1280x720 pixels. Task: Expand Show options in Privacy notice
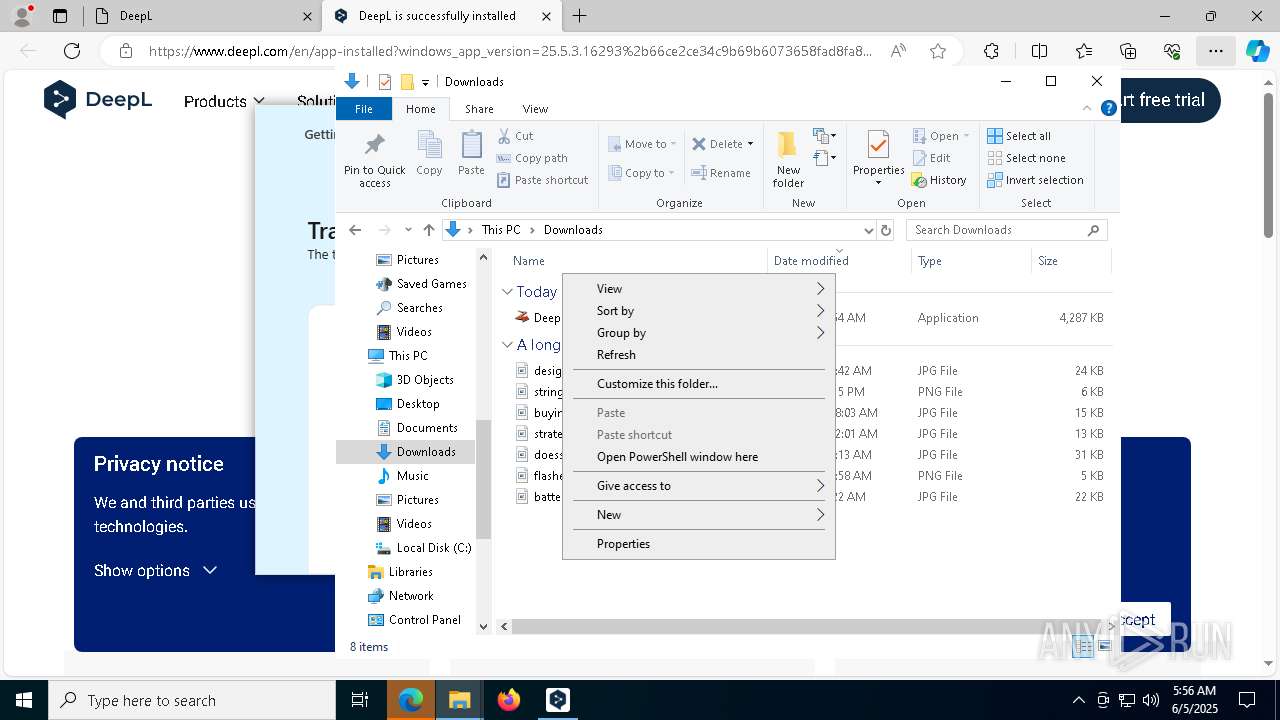pyautogui.click(x=155, y=570)
